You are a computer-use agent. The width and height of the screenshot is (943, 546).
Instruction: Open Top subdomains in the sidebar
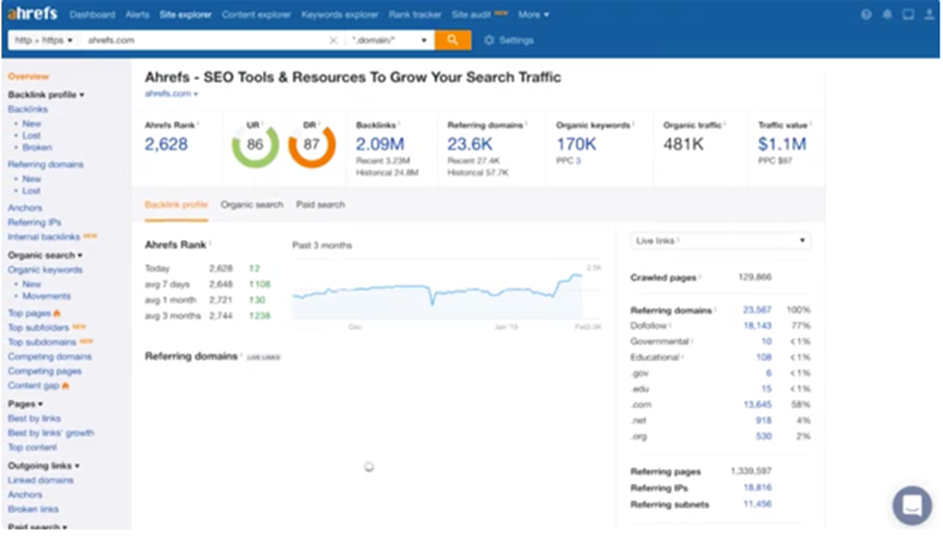42,342
